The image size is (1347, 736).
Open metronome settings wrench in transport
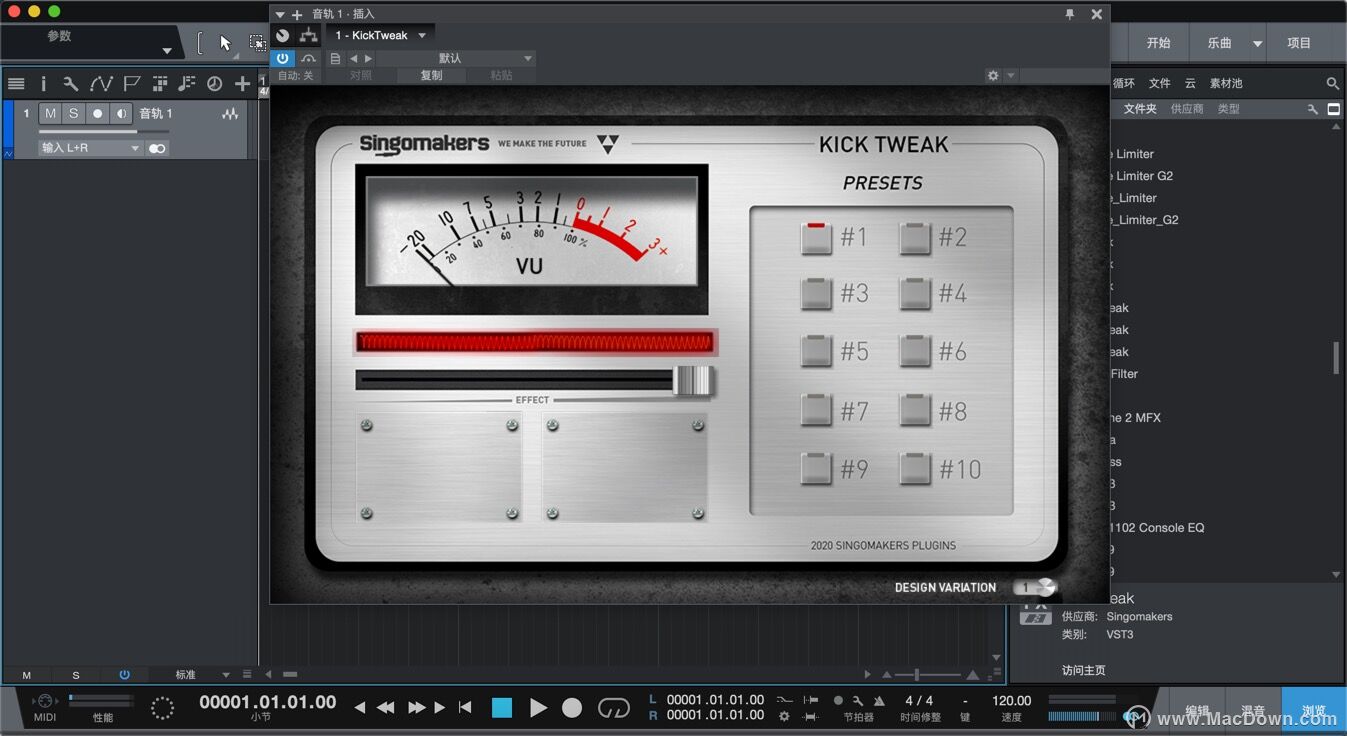coord(860,700)
